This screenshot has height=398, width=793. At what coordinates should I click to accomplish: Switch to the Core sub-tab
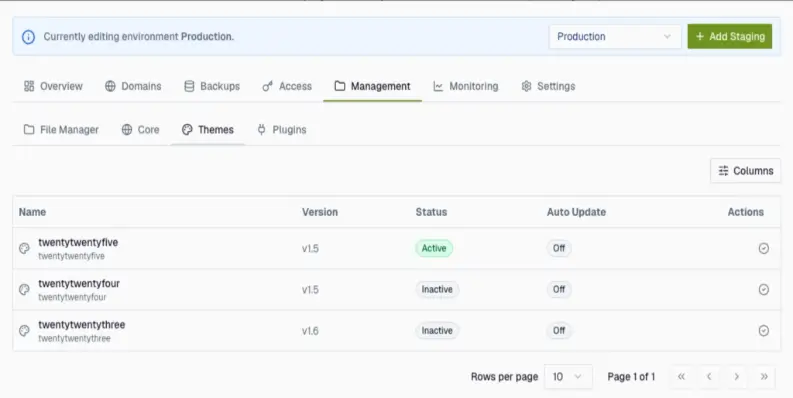tap(141, 130)
